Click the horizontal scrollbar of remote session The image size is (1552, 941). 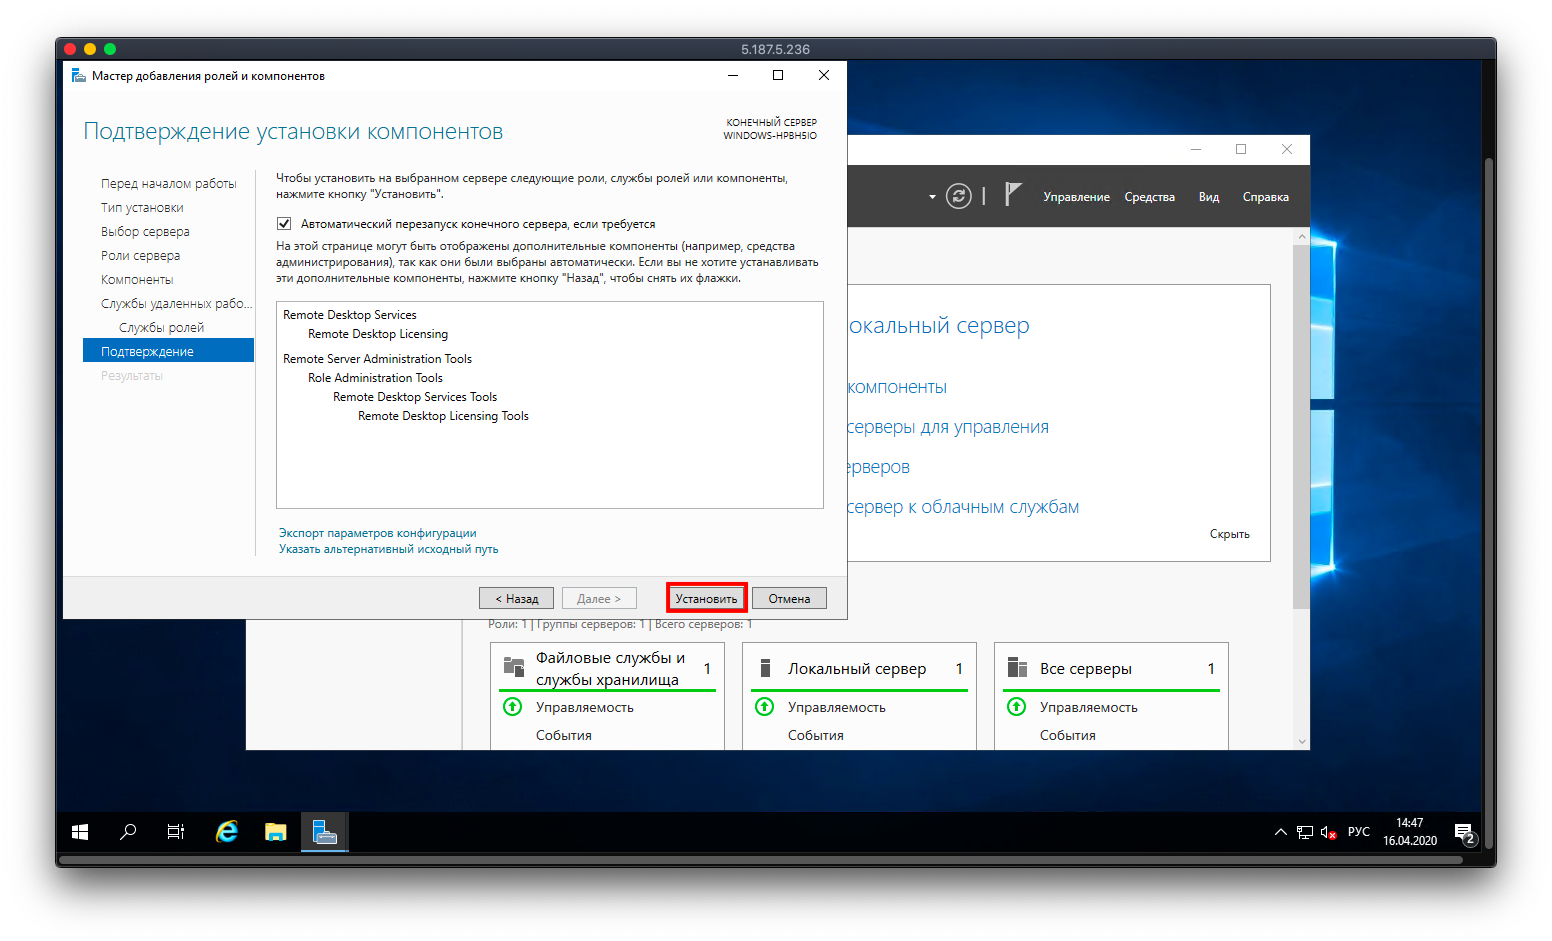(760, 859)
